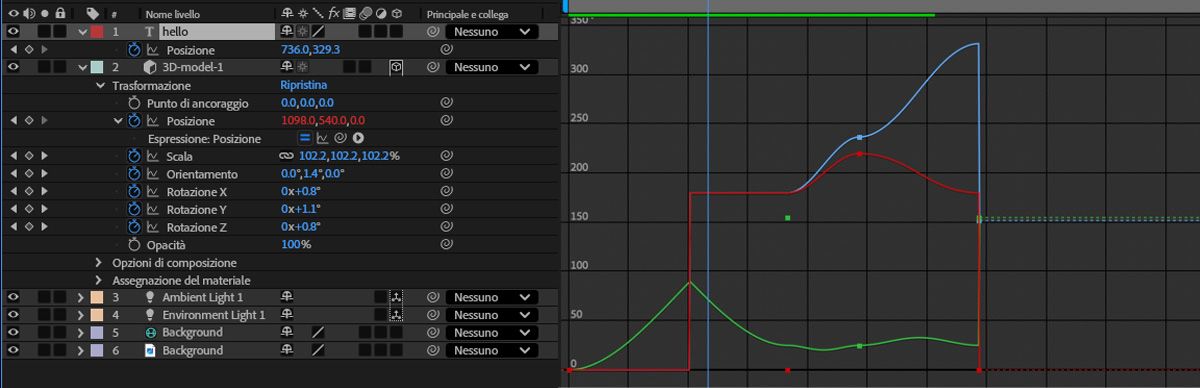Screen dimensions: 1200x388
Task: Click red label color swatch of hello
Action: pos(97,32)
